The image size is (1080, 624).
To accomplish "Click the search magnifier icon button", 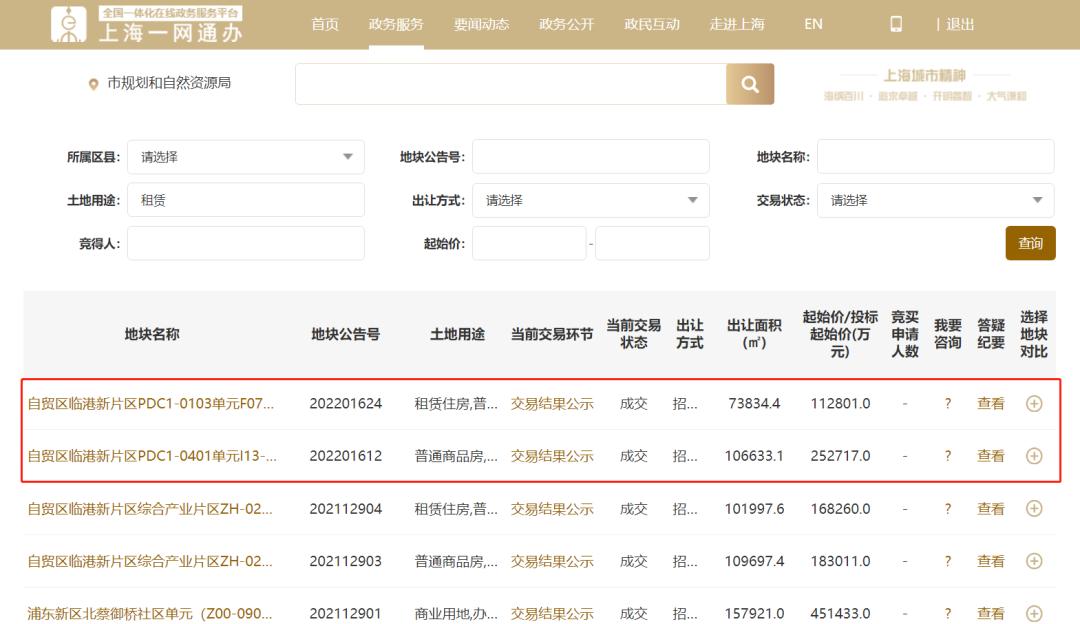I will tap(750, 84).
